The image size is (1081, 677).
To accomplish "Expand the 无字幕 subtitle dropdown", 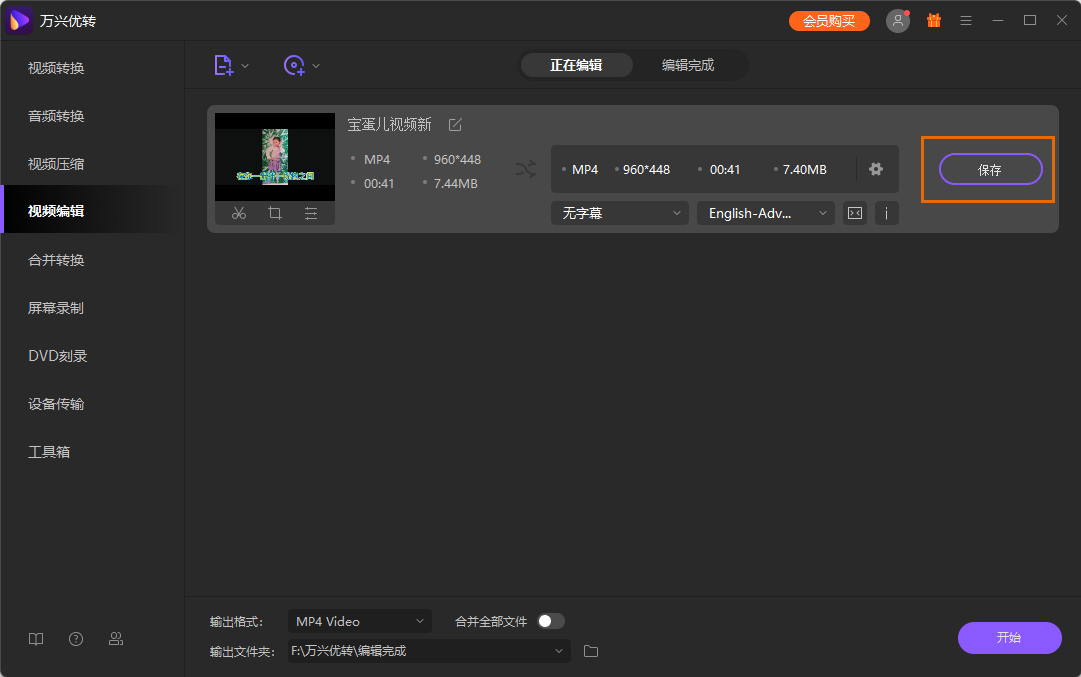I will [619, 212].
